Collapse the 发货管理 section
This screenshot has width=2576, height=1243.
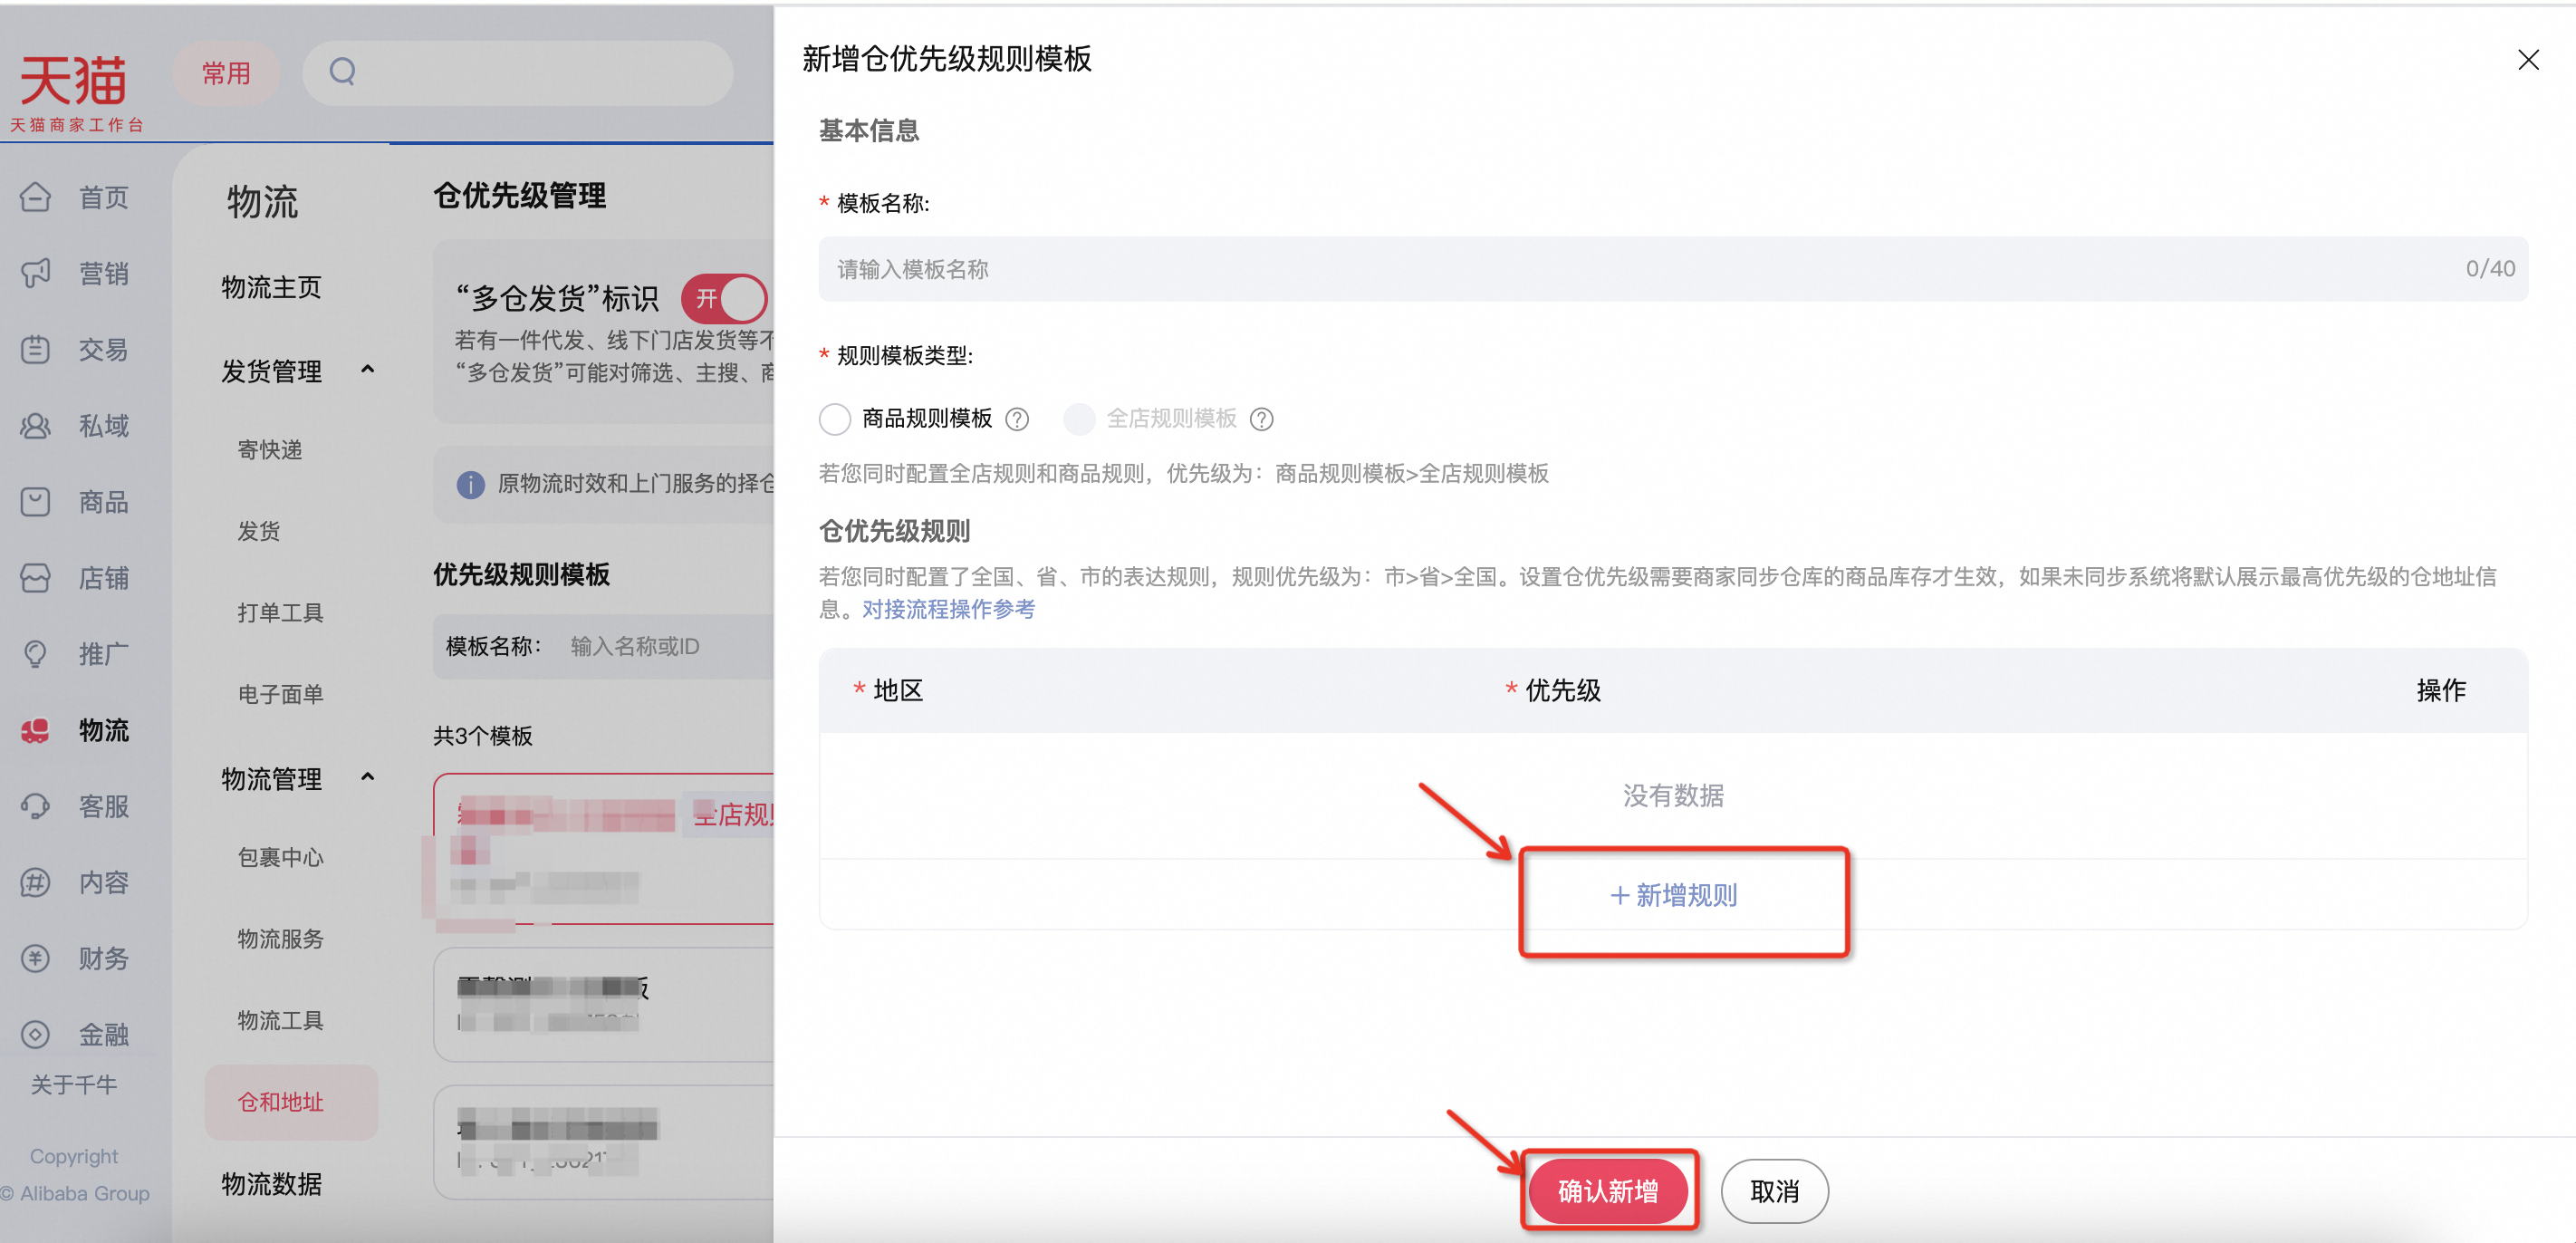[367, 370]
